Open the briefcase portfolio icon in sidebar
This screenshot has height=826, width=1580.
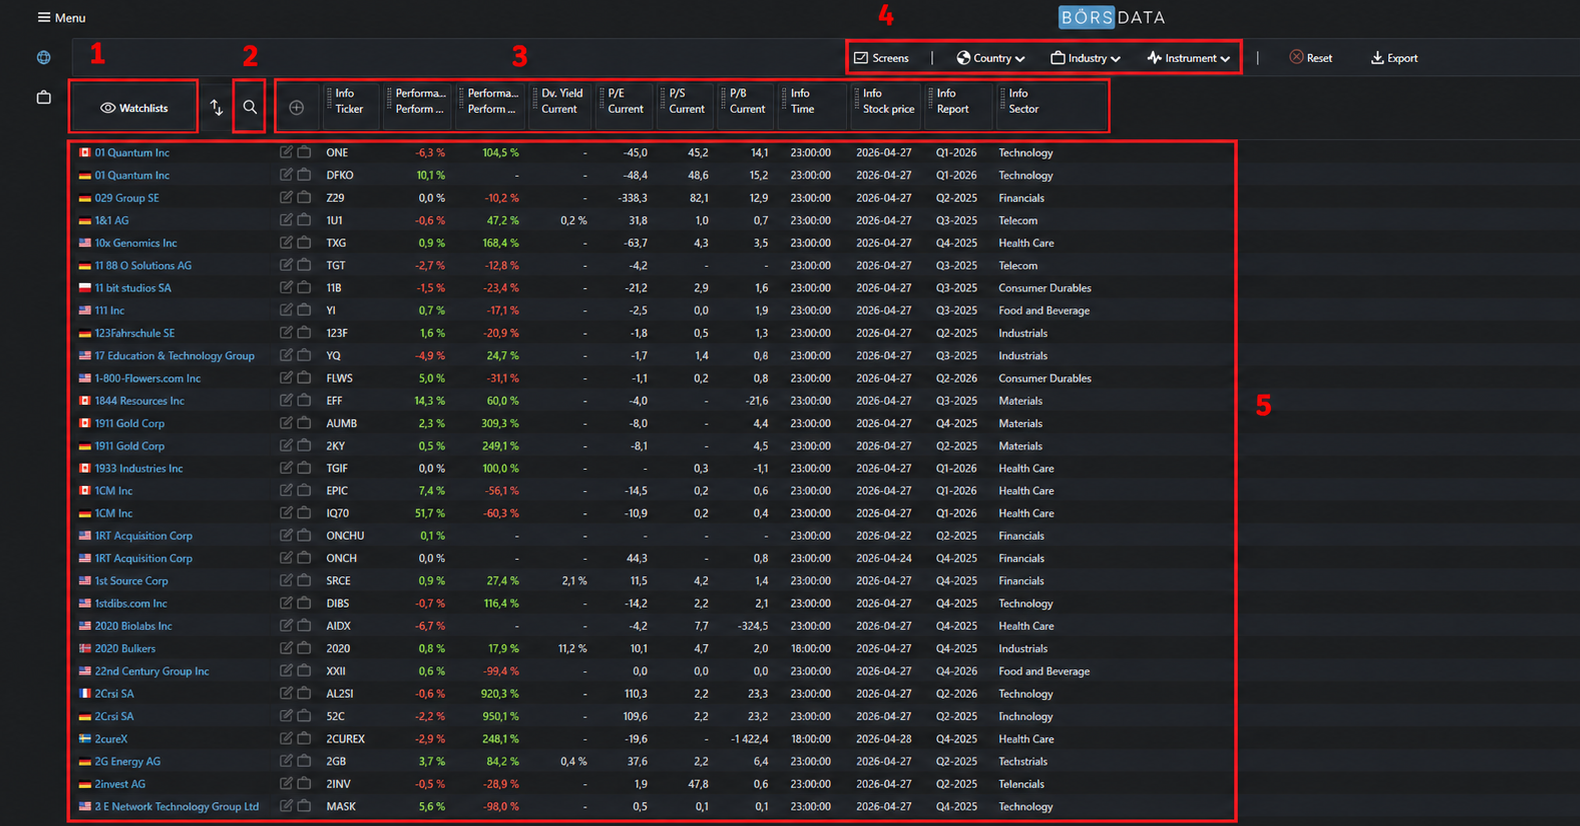[x=44, y=98]
